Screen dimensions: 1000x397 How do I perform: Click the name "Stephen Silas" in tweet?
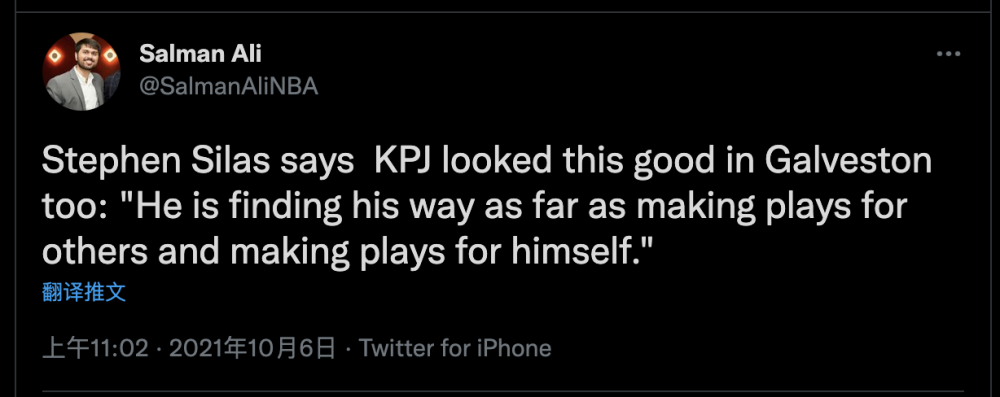pyautogui.click(x=156, y=162)
